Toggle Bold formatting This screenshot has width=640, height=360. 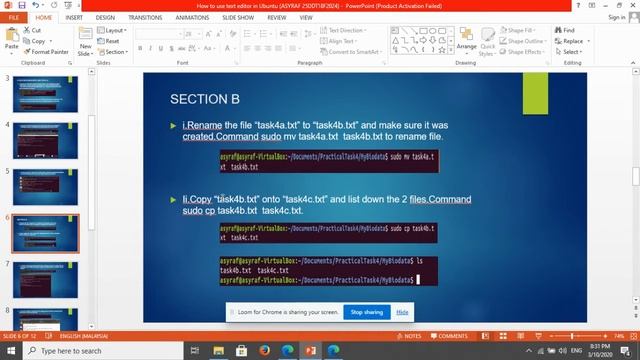[140, 49]
